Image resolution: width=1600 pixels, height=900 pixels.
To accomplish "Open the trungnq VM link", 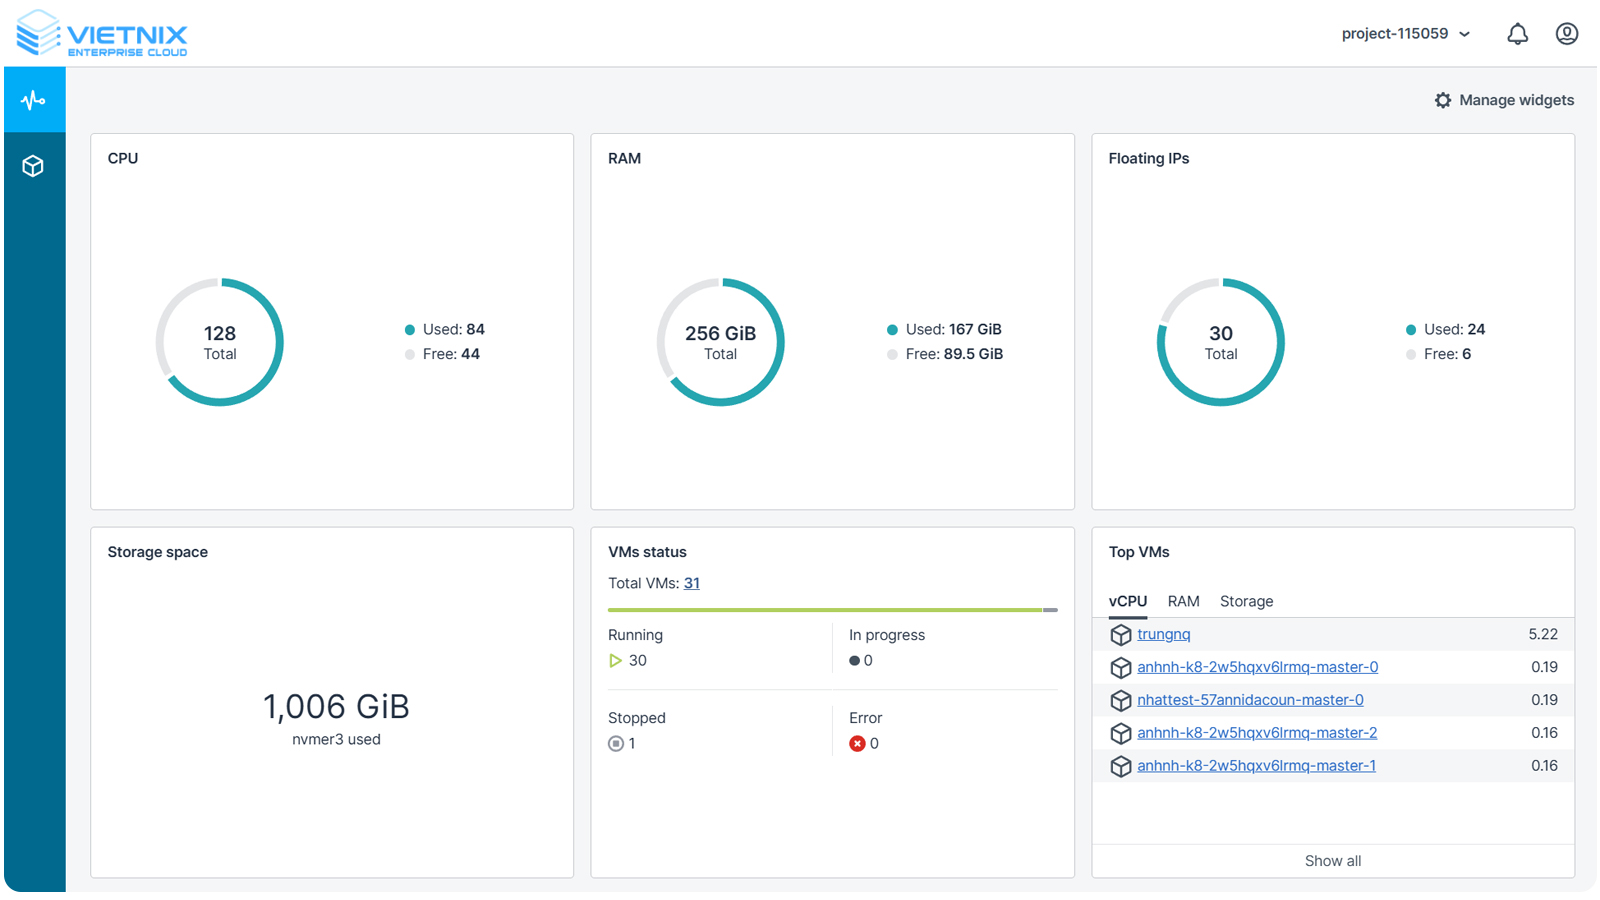I will (x=1163, y=634).
